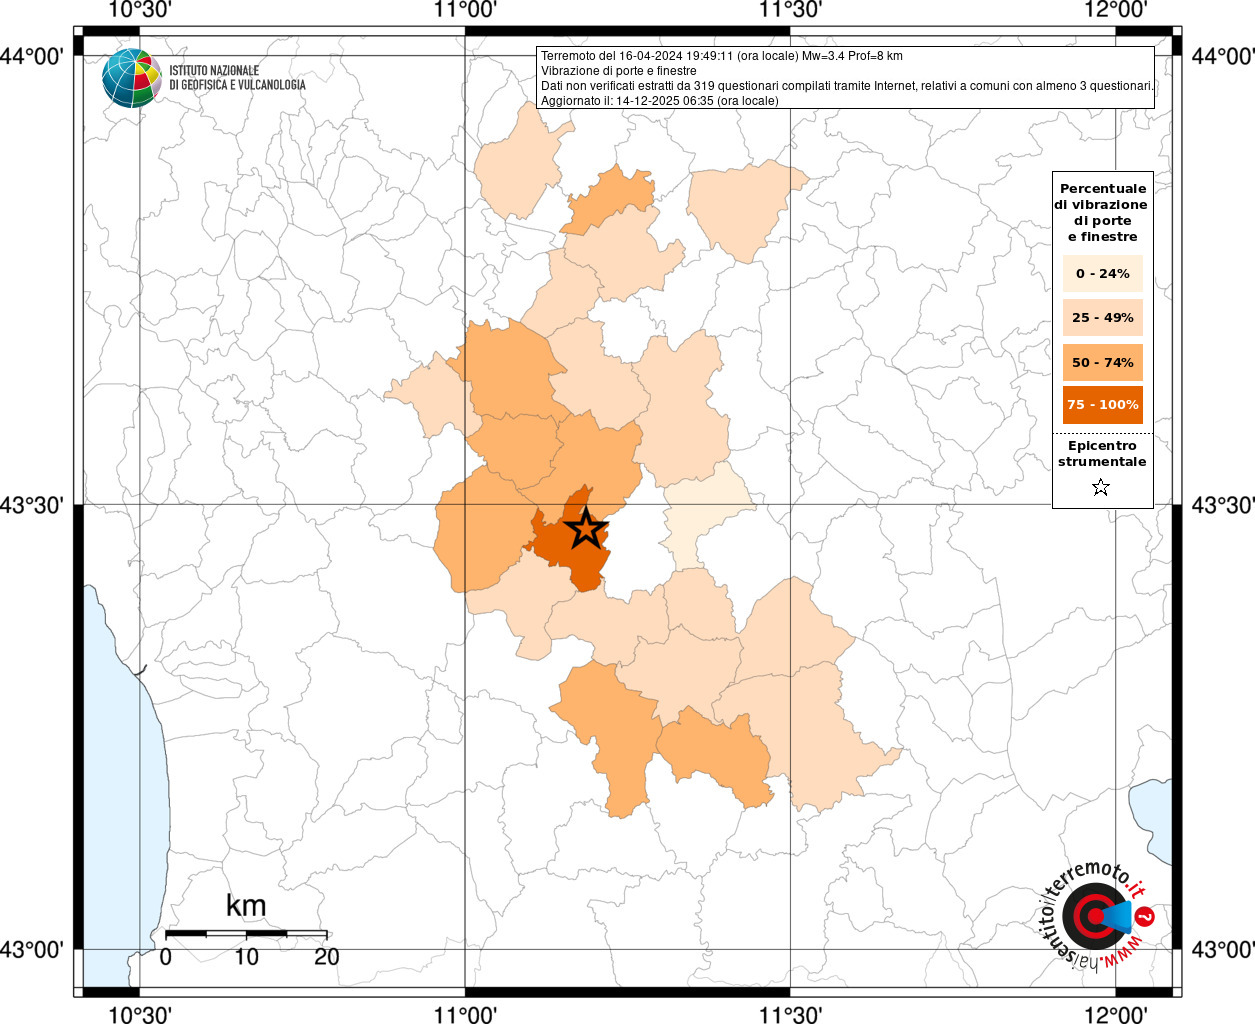
Task: Click the top 11°00' longitude label
Action: (465, 10)
